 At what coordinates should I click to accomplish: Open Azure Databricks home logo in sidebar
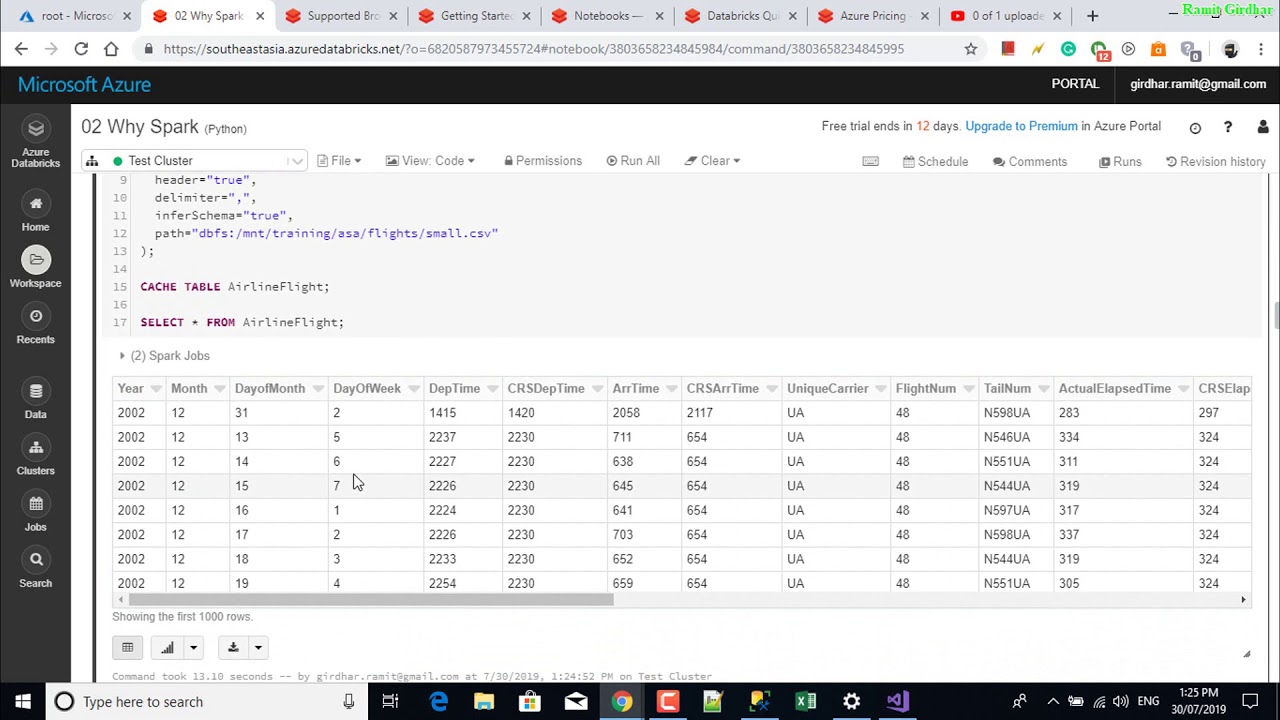pos(36,141)
